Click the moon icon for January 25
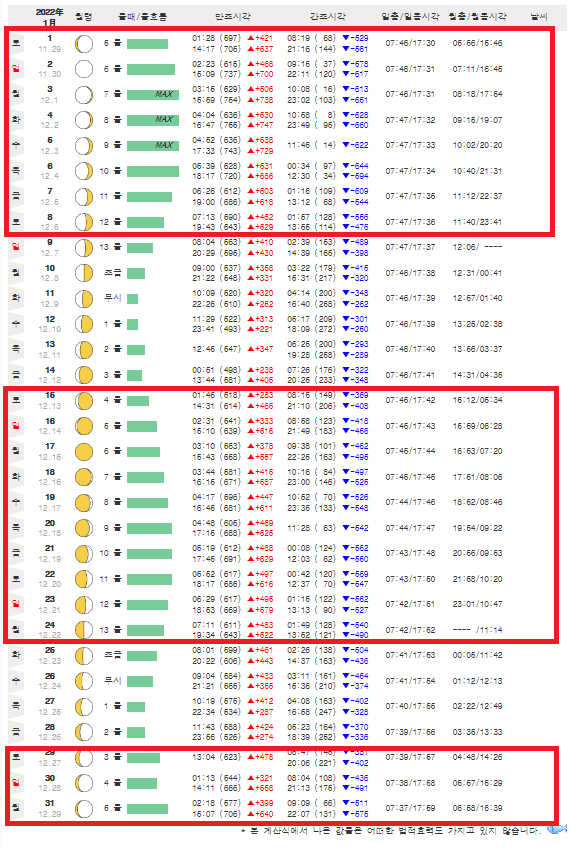This screenshot has height=848, width=571. point(84,655)
